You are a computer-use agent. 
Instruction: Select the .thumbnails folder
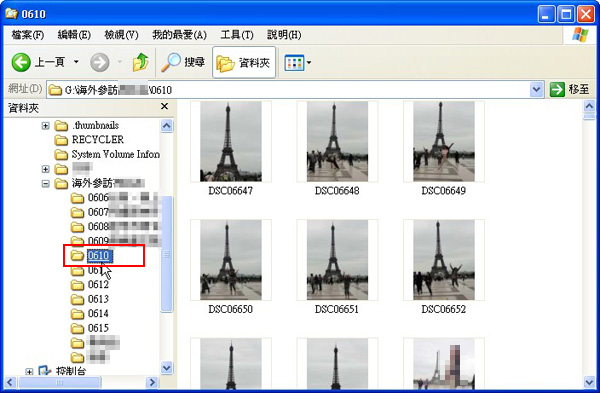click(x=87, y=125)
